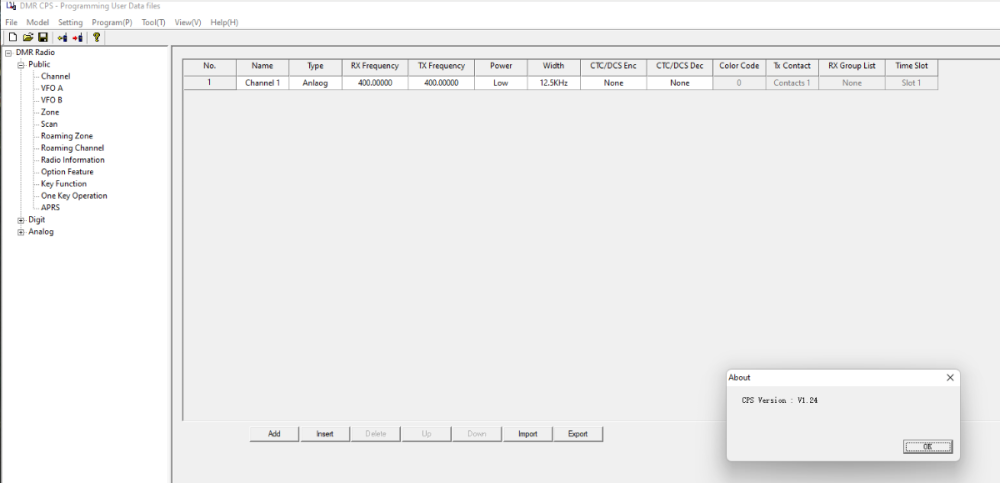Close the About dialog with X
The image size is (1000, 483).
click(x=950, y=378)
